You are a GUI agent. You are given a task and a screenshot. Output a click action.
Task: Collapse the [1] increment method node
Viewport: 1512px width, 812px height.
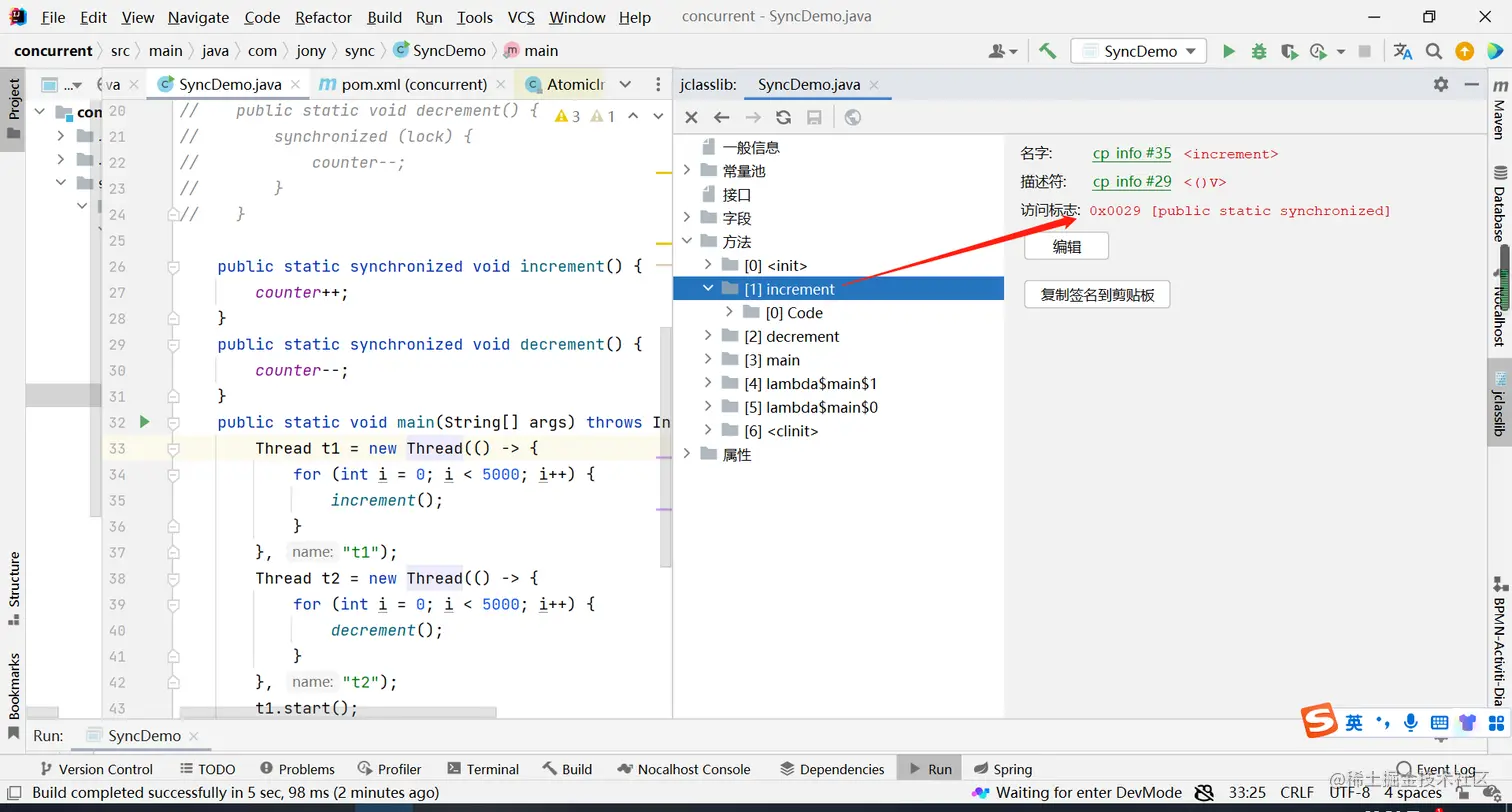point(708,289)
